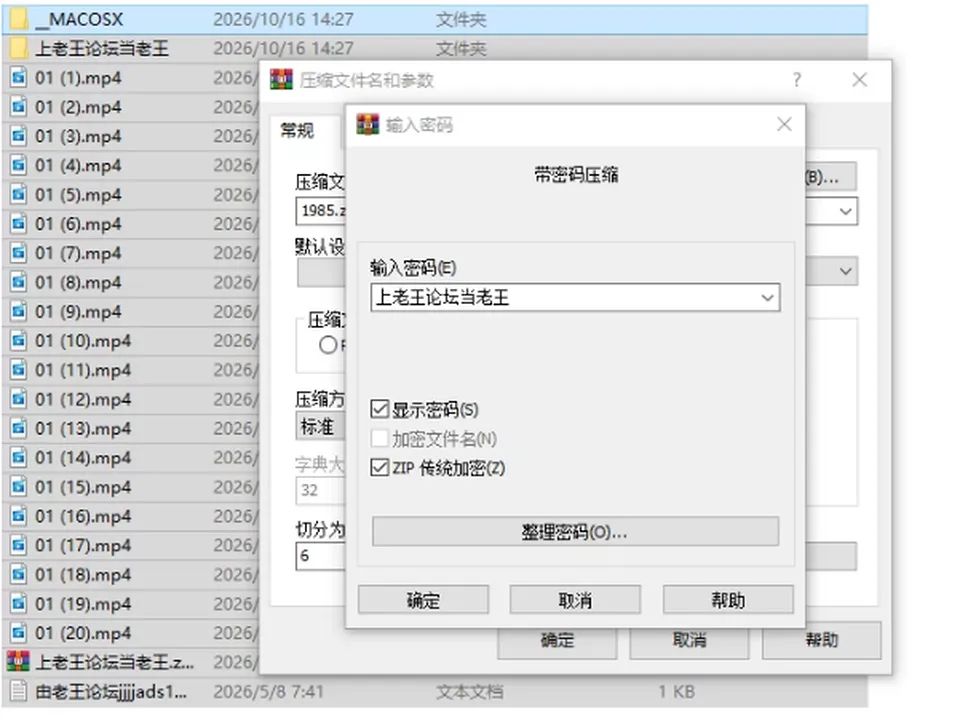The height and width of the screenshot is (727, 960).
Task: Click the 01 (5).mp4 video file icon
Action: 19,195
